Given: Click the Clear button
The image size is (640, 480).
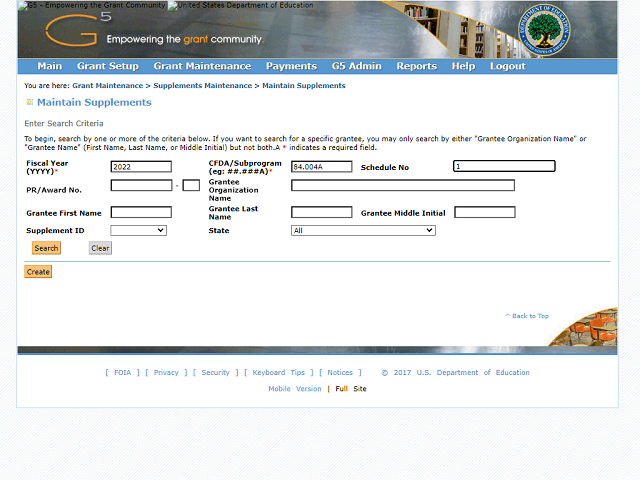Looking at the screenshot, I should coord(100,248).
